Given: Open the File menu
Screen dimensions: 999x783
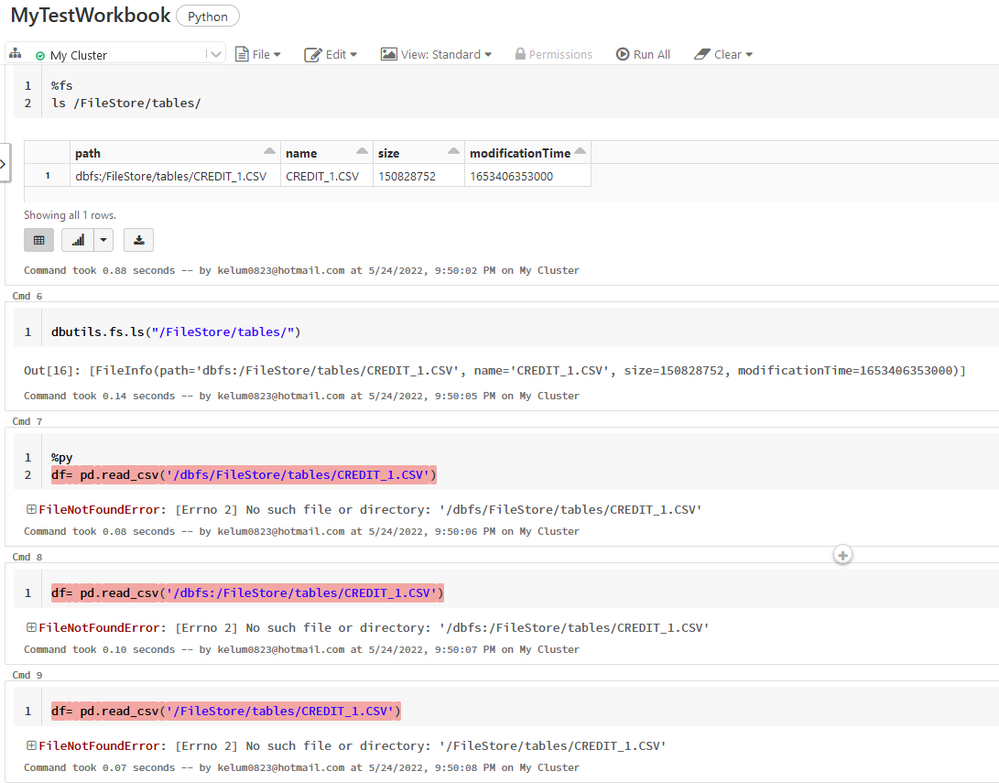Looking at the screenshot, I should tap(258, 54).
